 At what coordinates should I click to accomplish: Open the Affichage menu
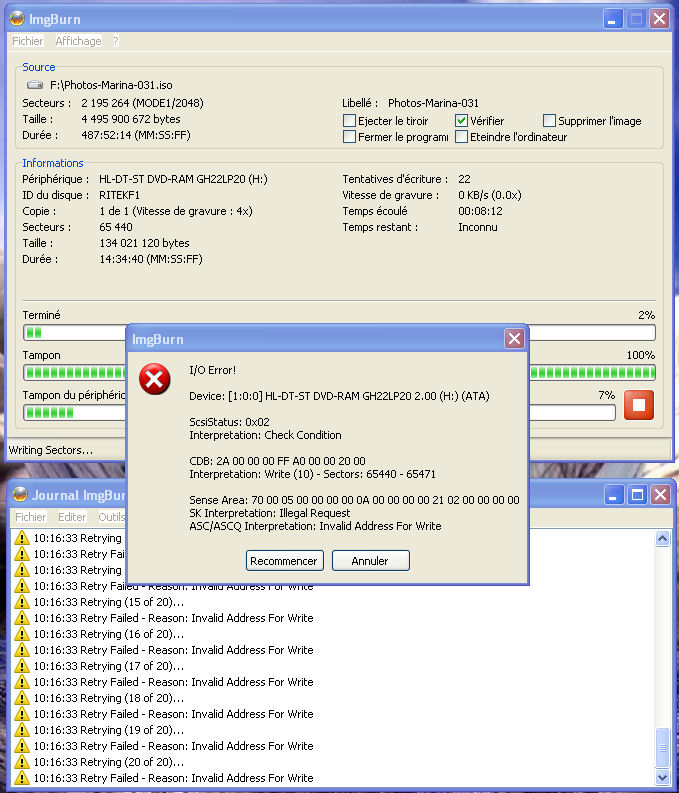78,41
